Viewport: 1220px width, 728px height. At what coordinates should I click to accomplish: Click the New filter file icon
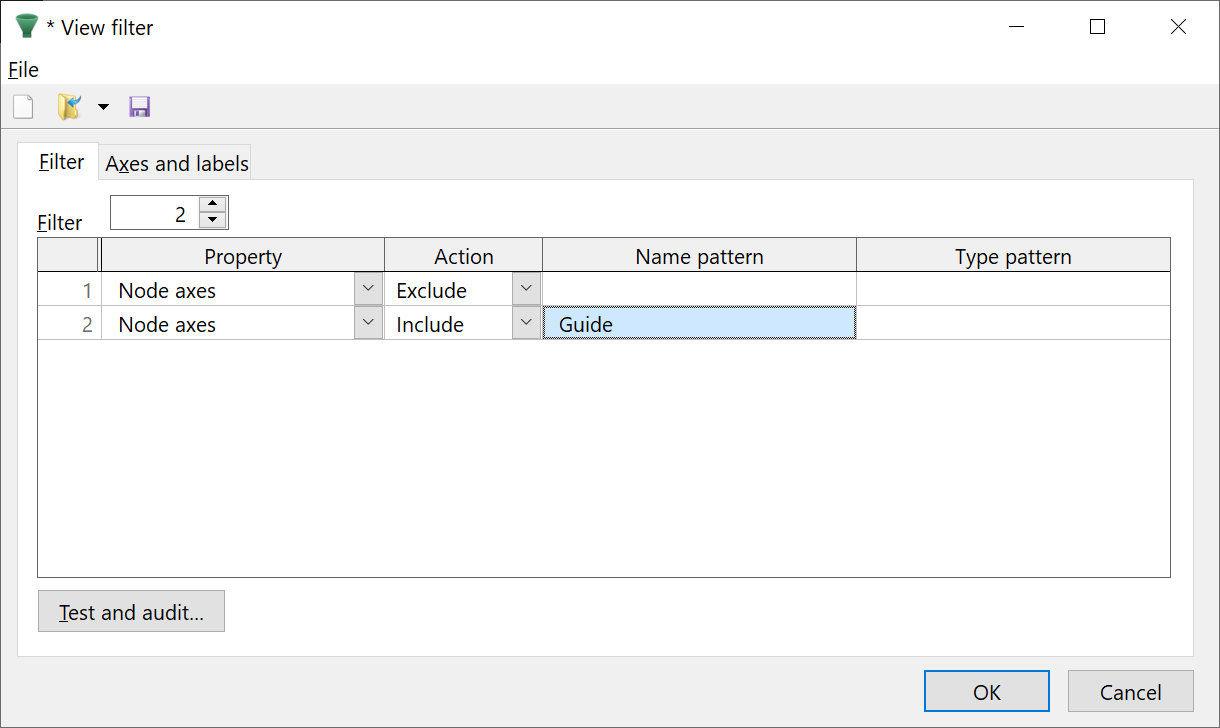(x=23, y=107)
